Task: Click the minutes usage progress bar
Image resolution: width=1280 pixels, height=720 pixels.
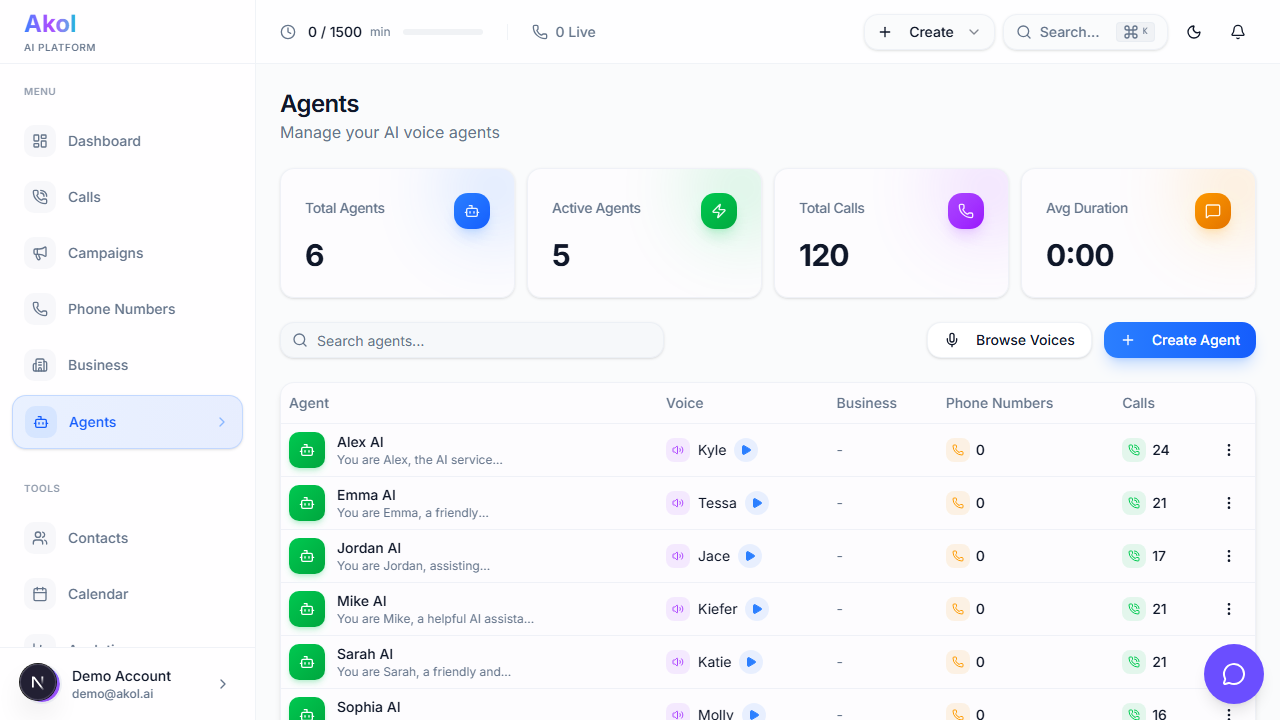Action: pos(443,32)
